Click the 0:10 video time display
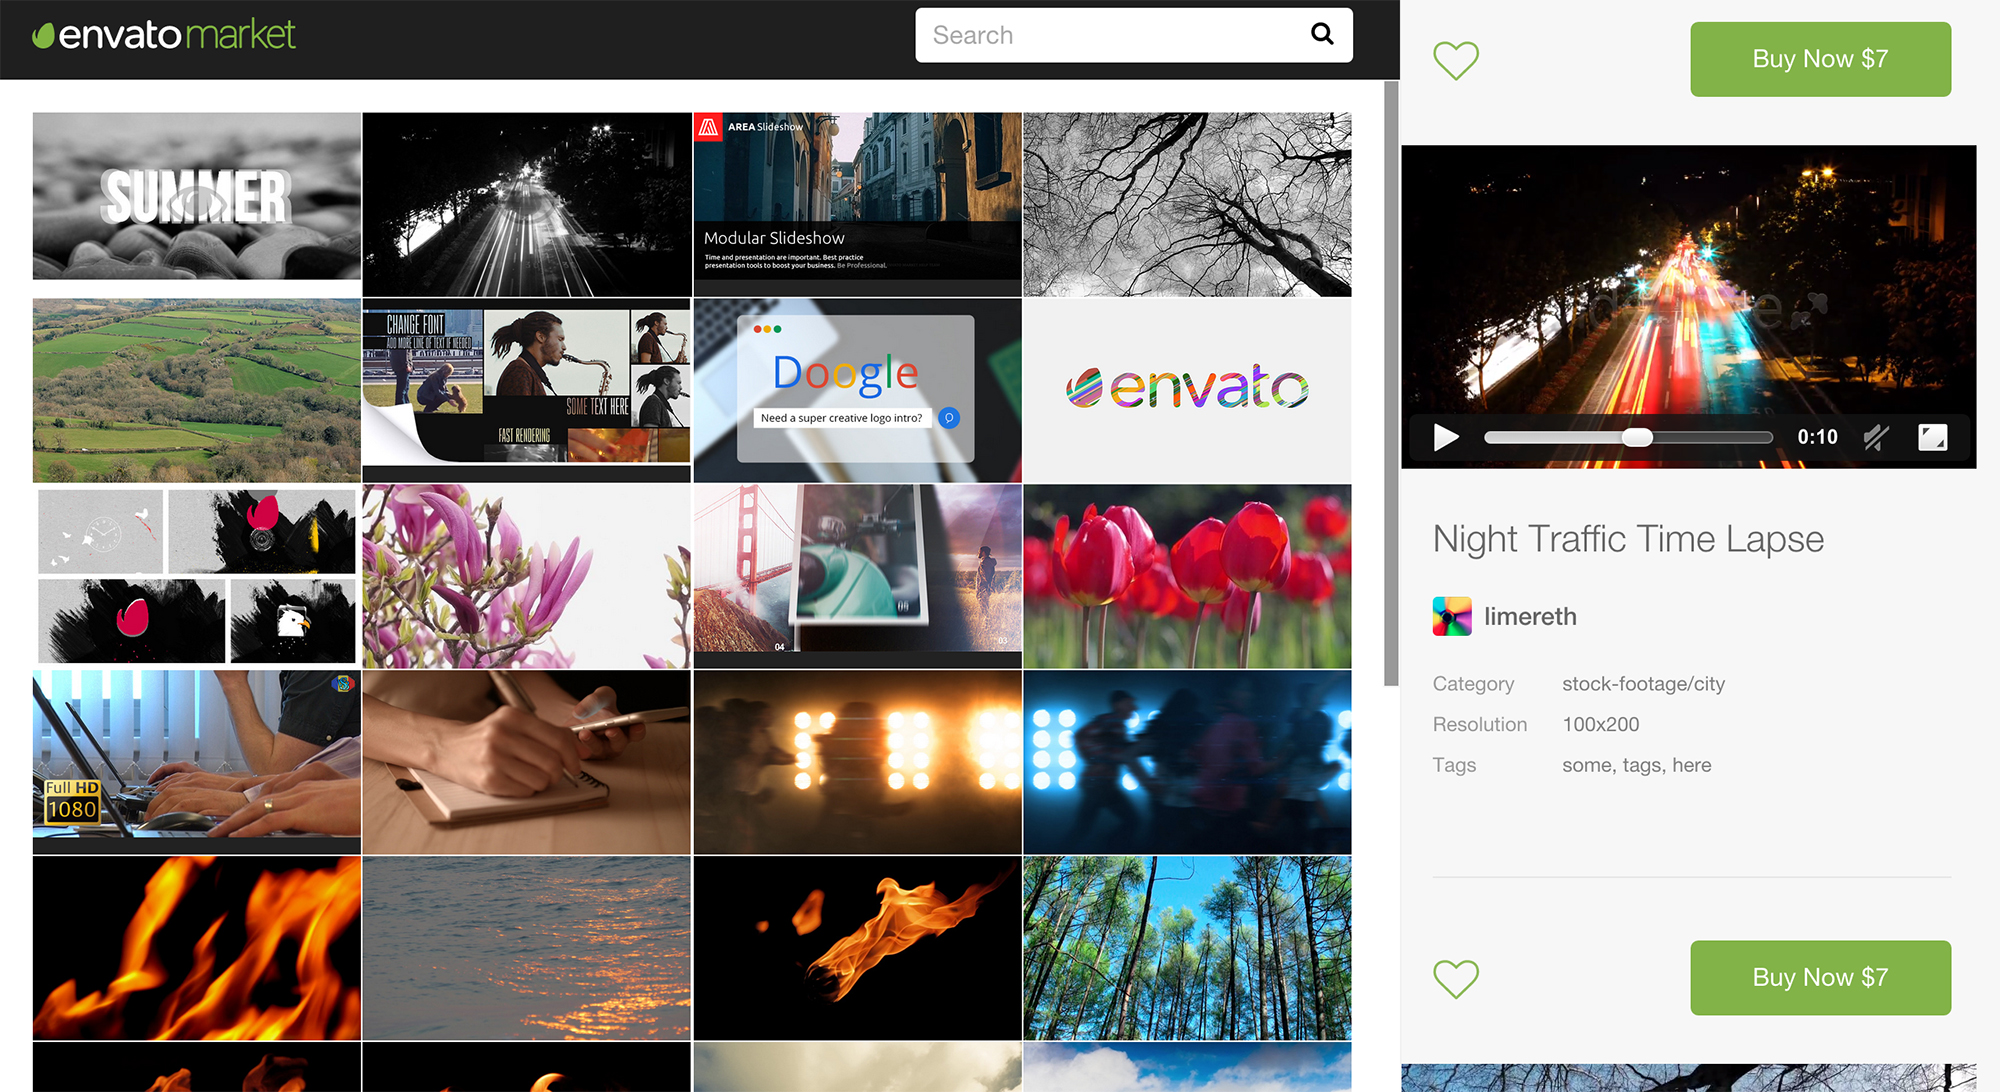The image size is (2000, 1092). click(x=1817, y=437)
